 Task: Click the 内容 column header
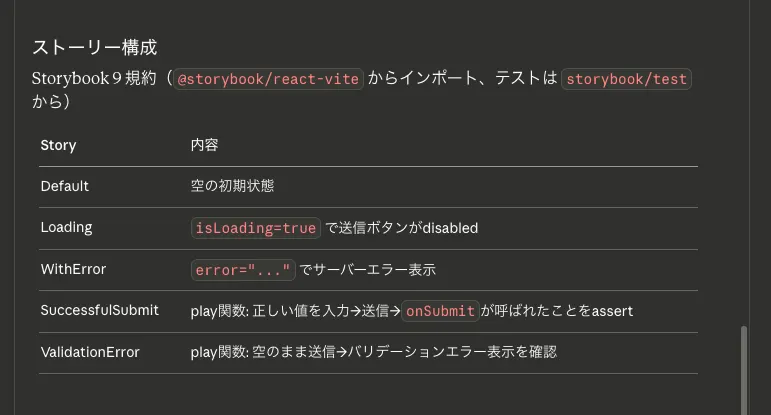coord(205,145)
